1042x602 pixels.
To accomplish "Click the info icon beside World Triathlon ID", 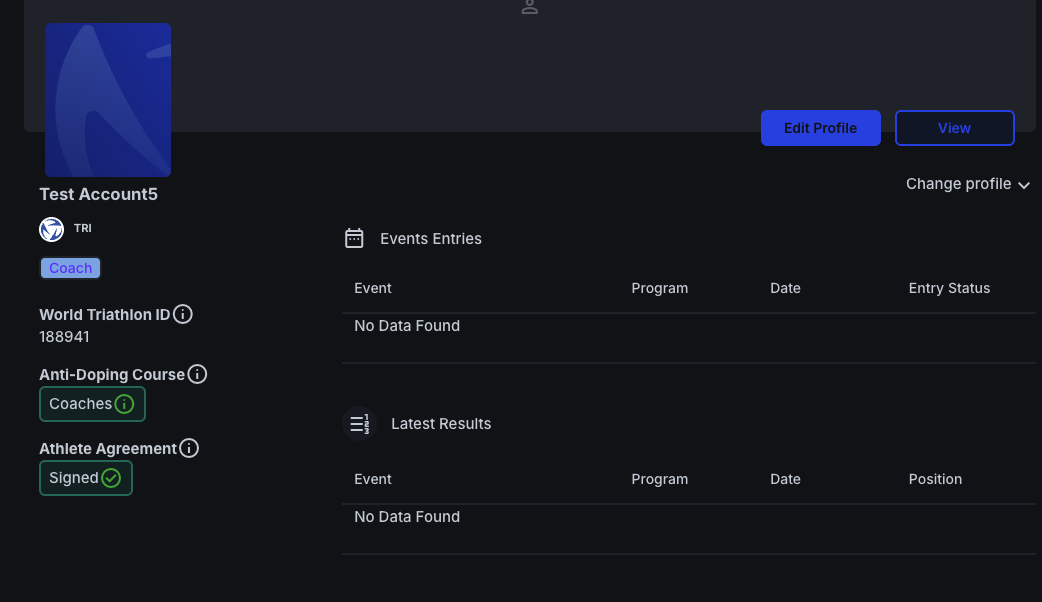I will tap(183, 314).
